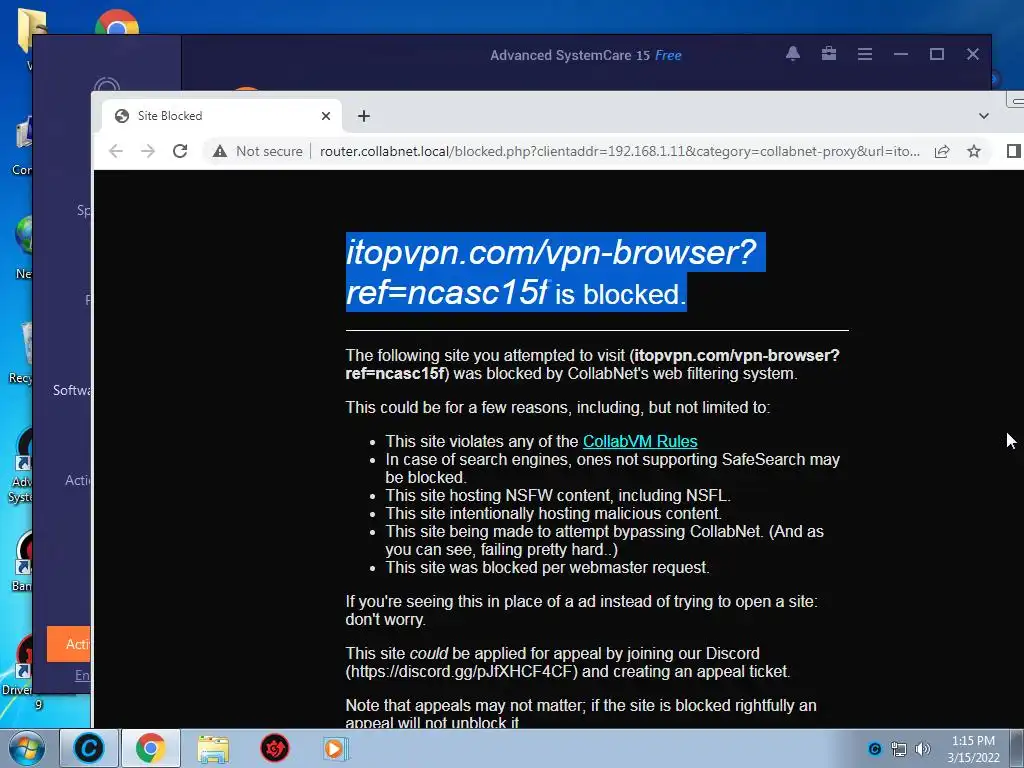Viewport: 1024px width, 768px height.
Task: Open Advanced SystemCare toolbox icon
Action: pyautogui.click(x=829, y=54)
